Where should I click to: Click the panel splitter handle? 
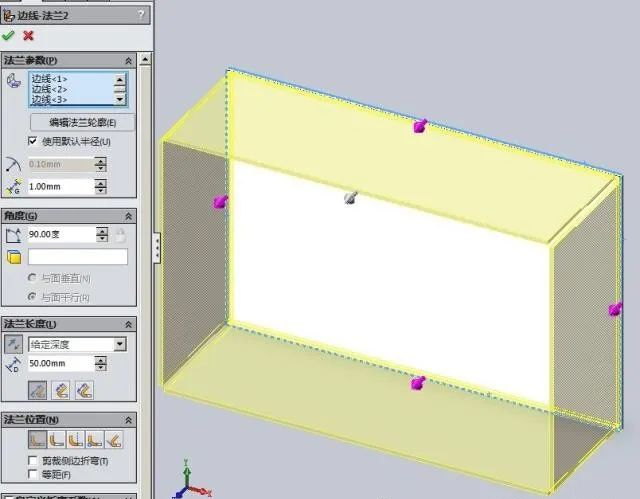click(157, 248)
